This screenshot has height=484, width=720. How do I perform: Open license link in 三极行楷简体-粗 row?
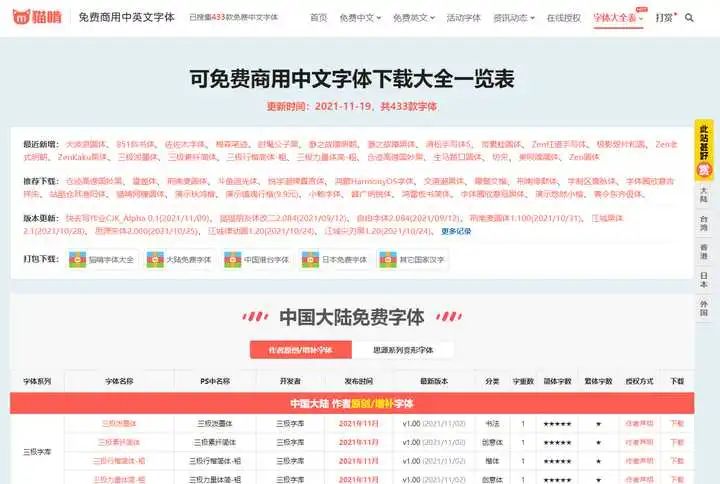[x=639, y=461]
